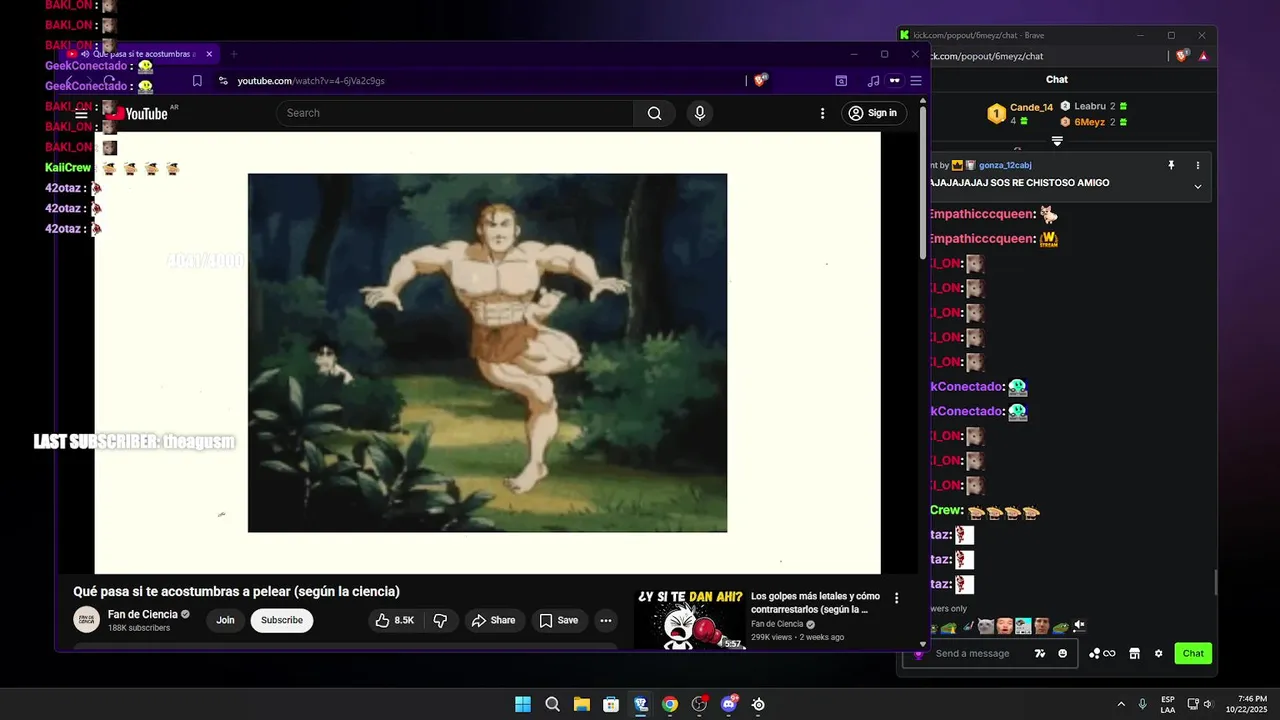This screenshot has width=1280, height=720.
Task: Open the media control music-note icon
Action: coord(873,81)
